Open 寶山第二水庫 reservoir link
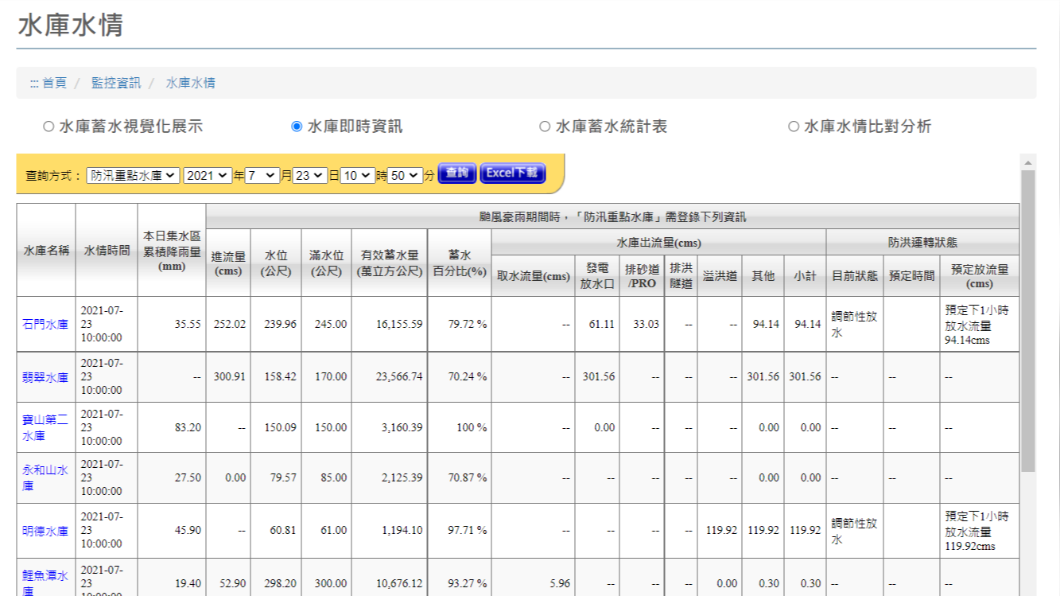The height and width of the screenshot is (596, 1060). [45, 428]
